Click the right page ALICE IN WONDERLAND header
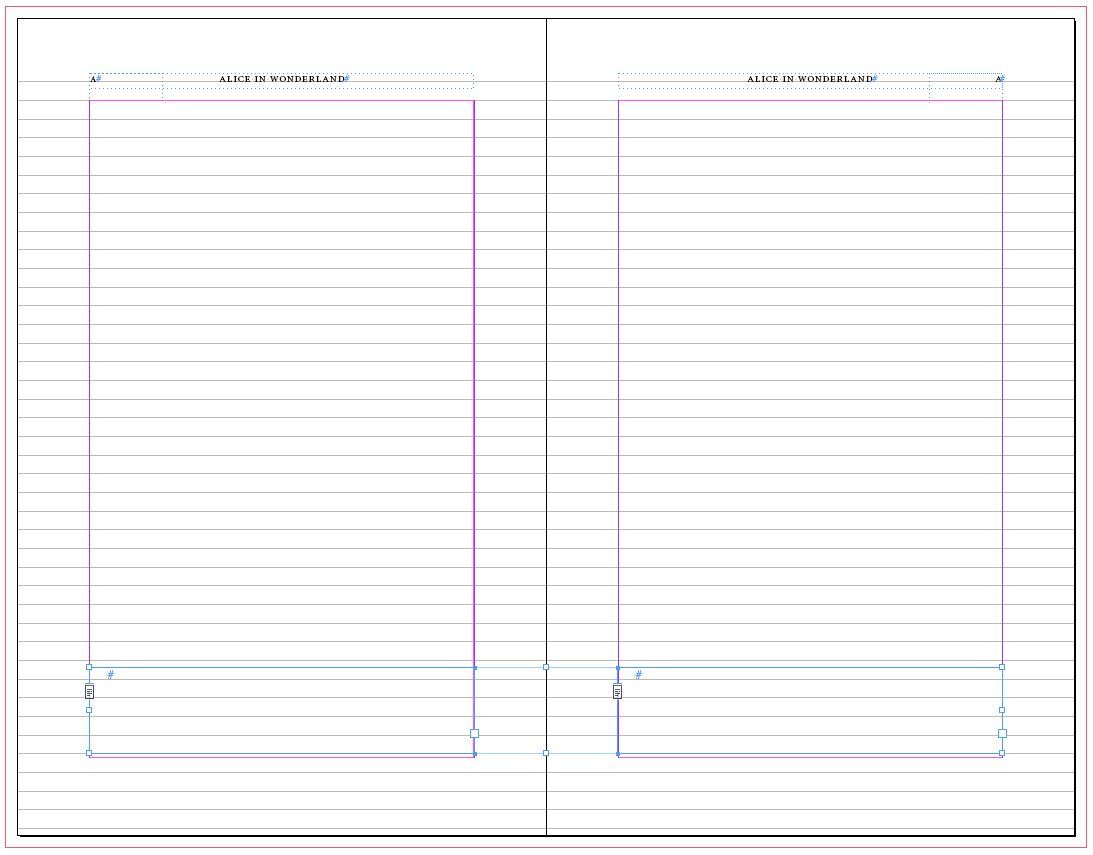Viewport: 1093px width, 855px height. 810,79
